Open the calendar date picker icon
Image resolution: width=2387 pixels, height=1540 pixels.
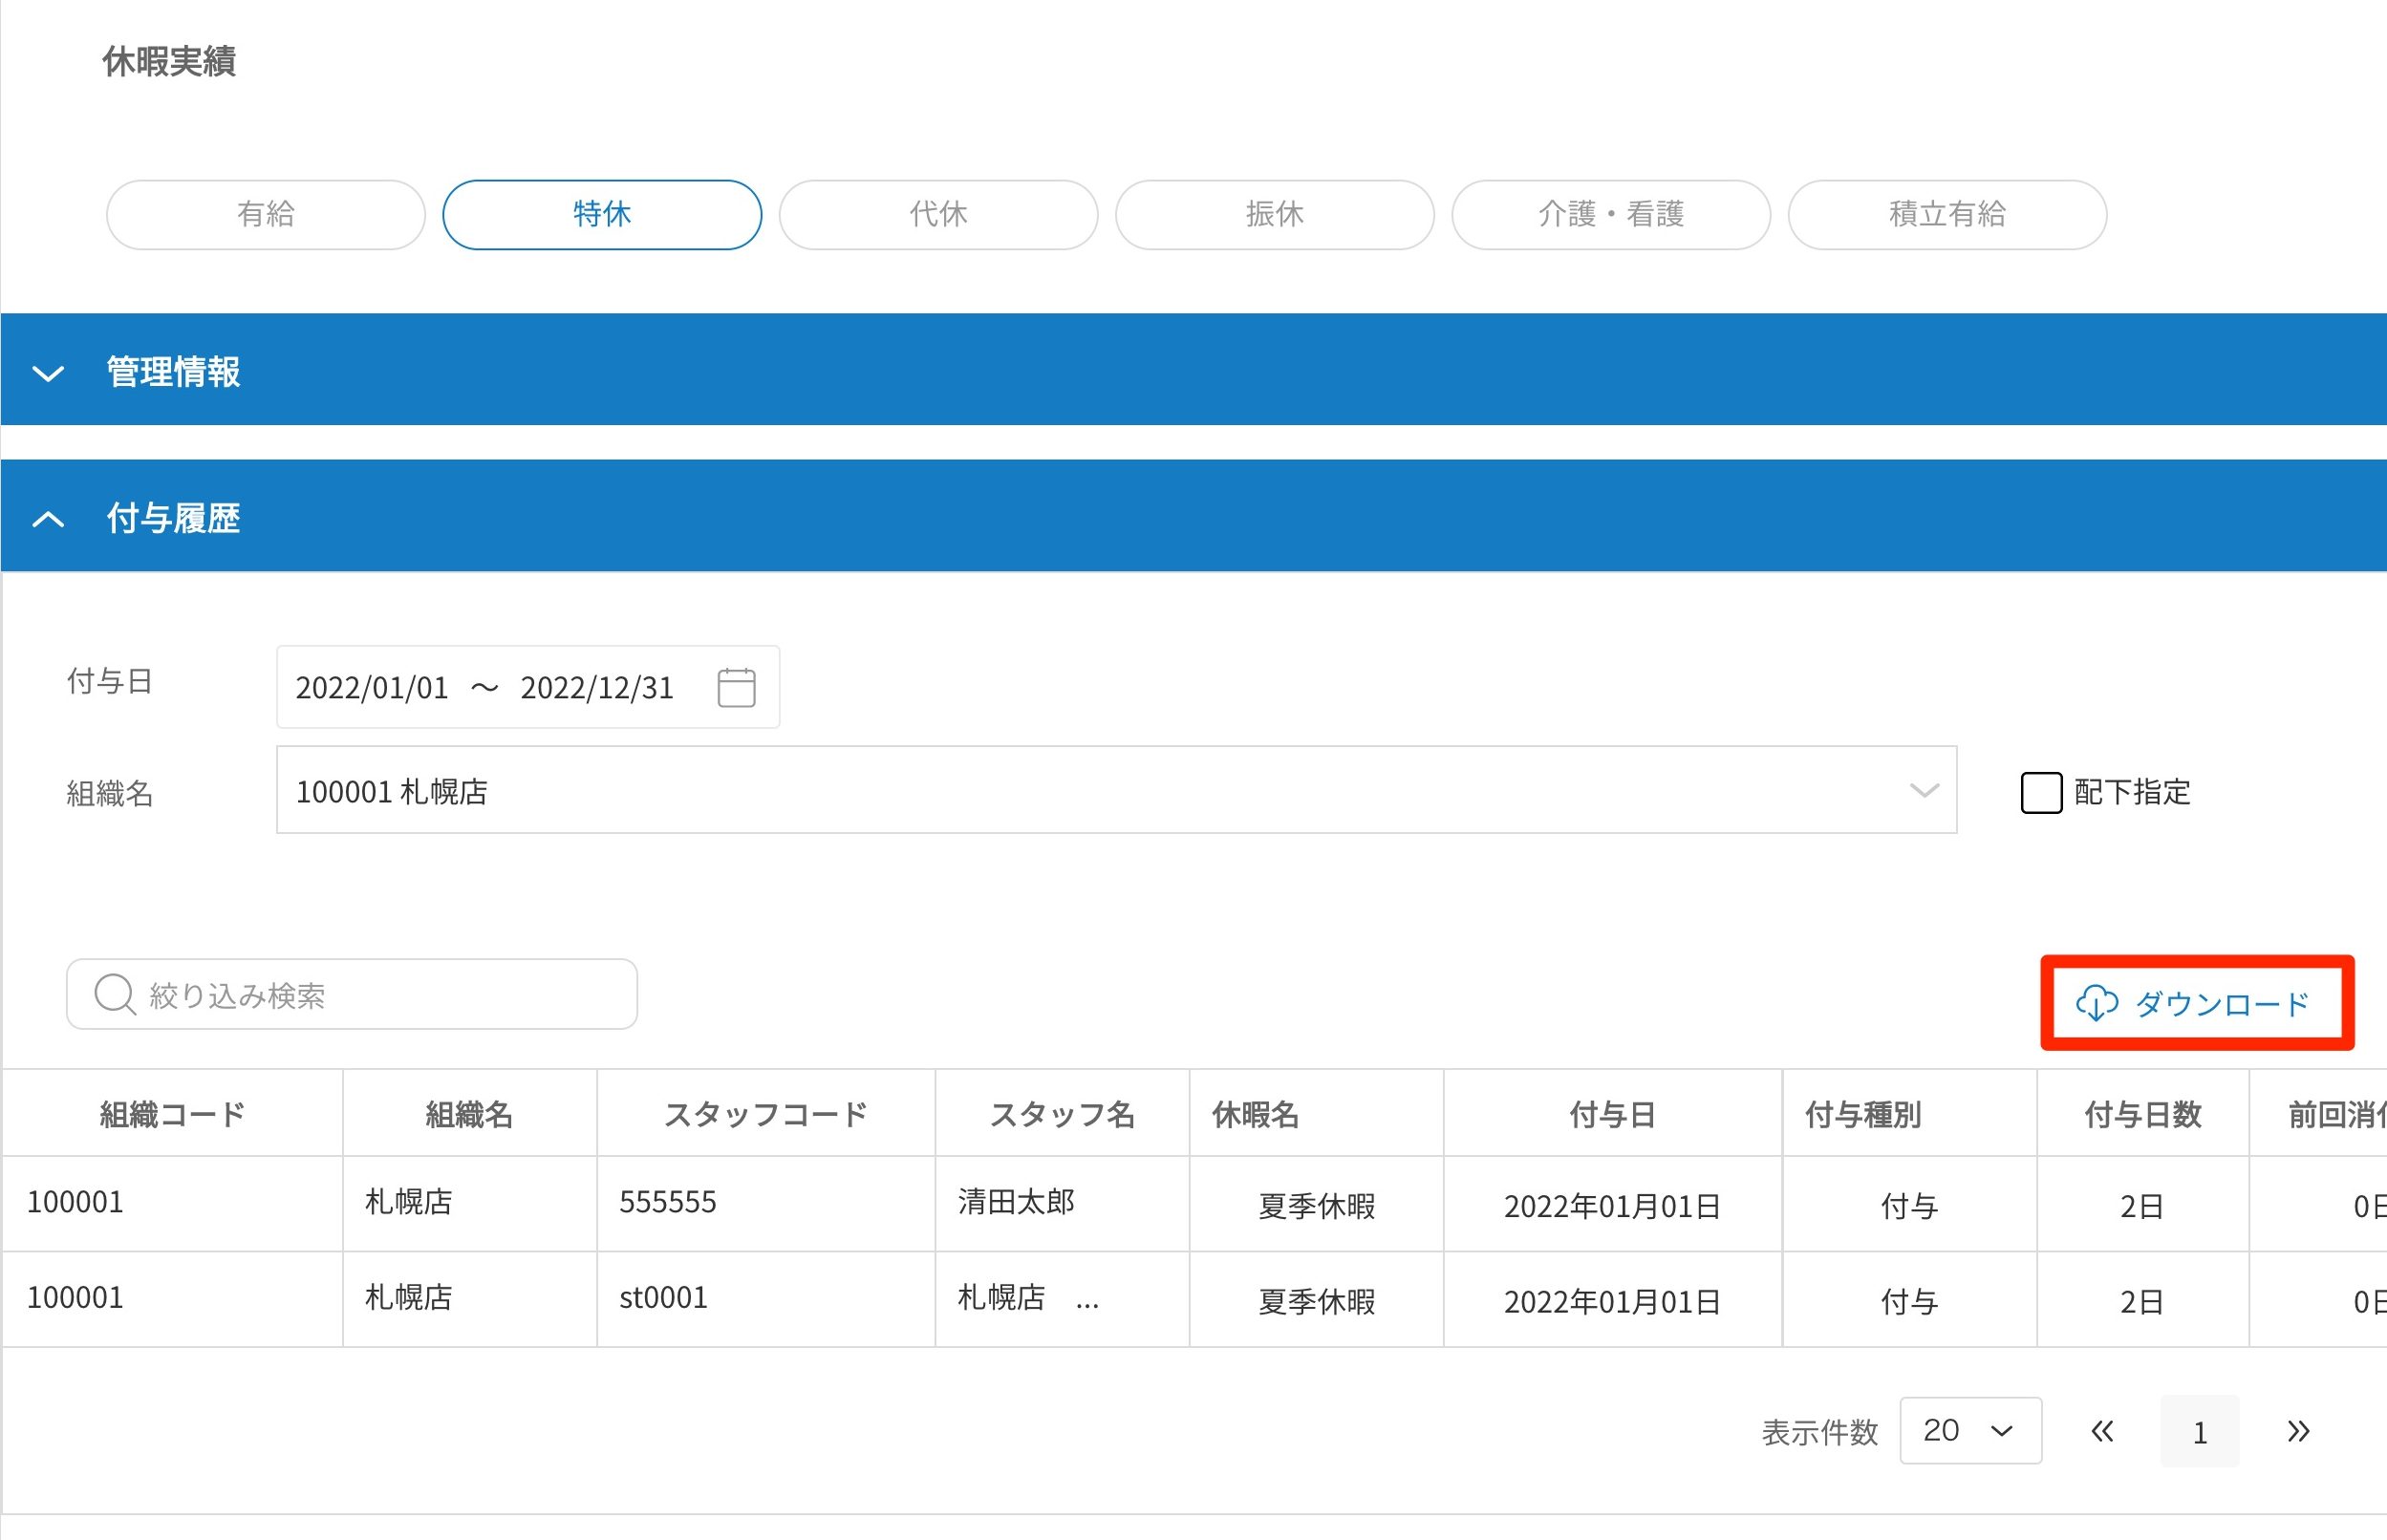pos(736,688)
